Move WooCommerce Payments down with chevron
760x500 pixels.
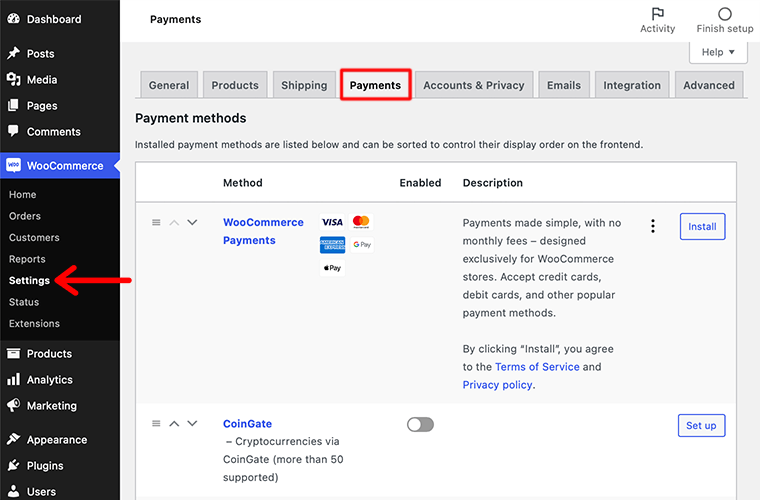tap(192, 222)
